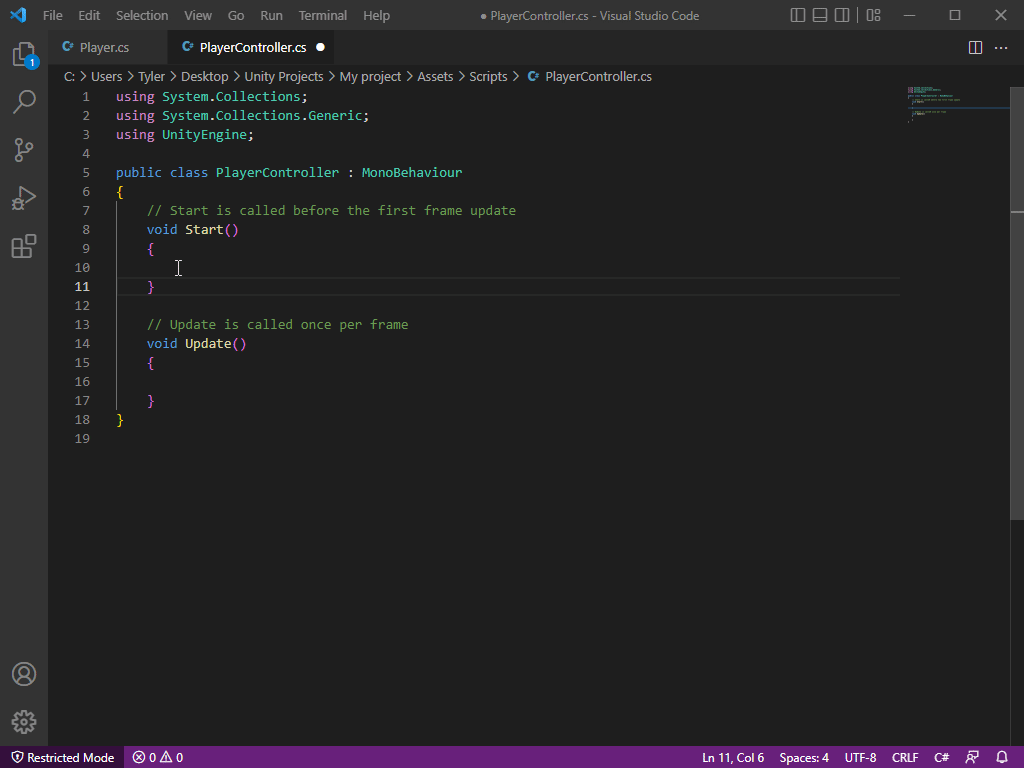Open the Terminal menu
This screenshot has width=1024, height=768.
coord(323,16)
